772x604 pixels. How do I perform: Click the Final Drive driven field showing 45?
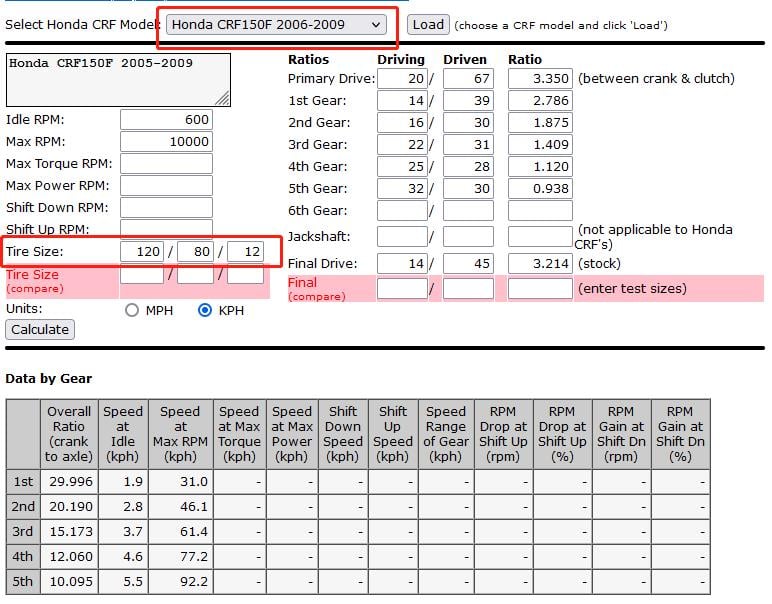click(x=468, y=263)
